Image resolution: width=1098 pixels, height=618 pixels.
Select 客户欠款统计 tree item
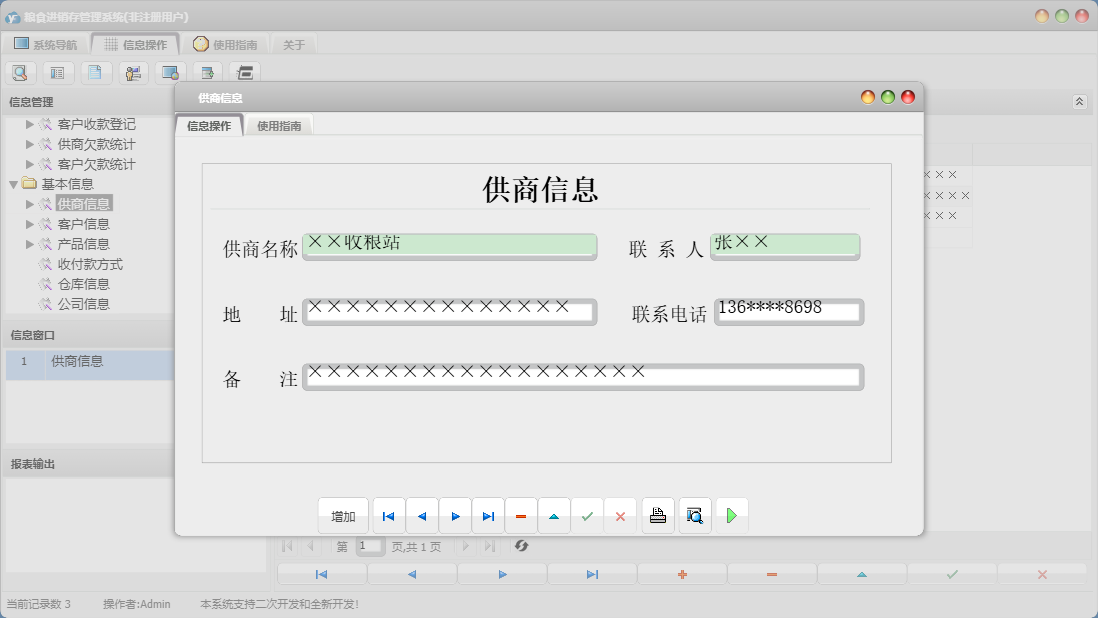click(x=97, y=164)
